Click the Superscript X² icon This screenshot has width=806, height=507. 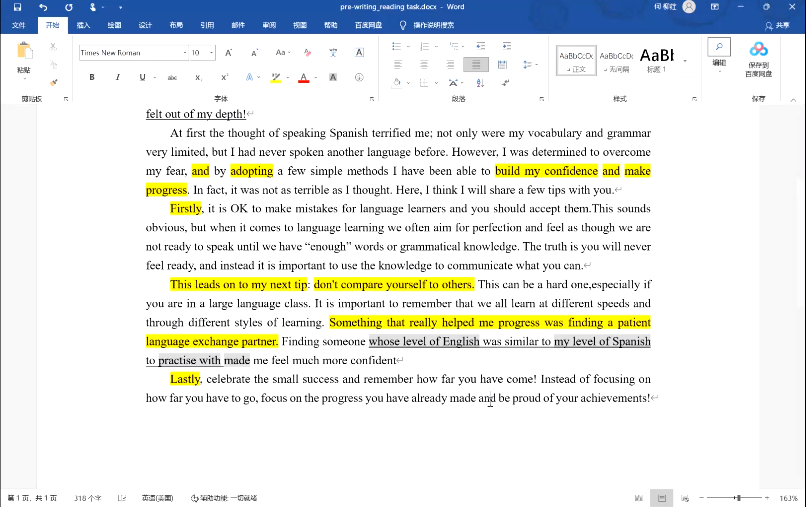point(224,77)
